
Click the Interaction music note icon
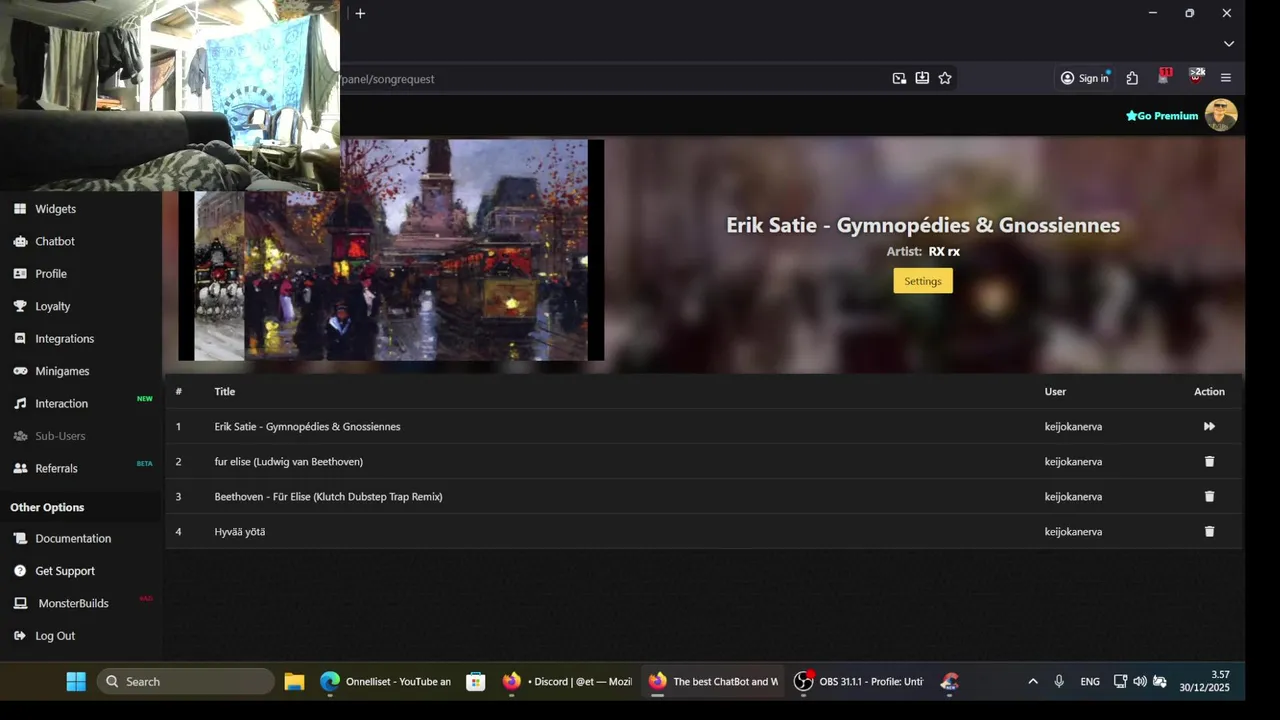(20, 404)
